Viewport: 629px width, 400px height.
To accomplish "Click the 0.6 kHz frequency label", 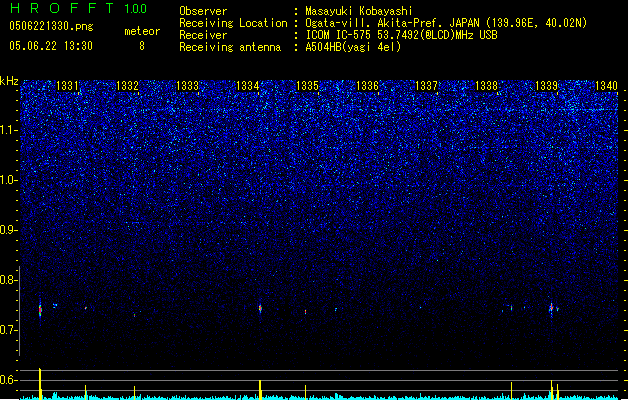I will tap(9, 380).
